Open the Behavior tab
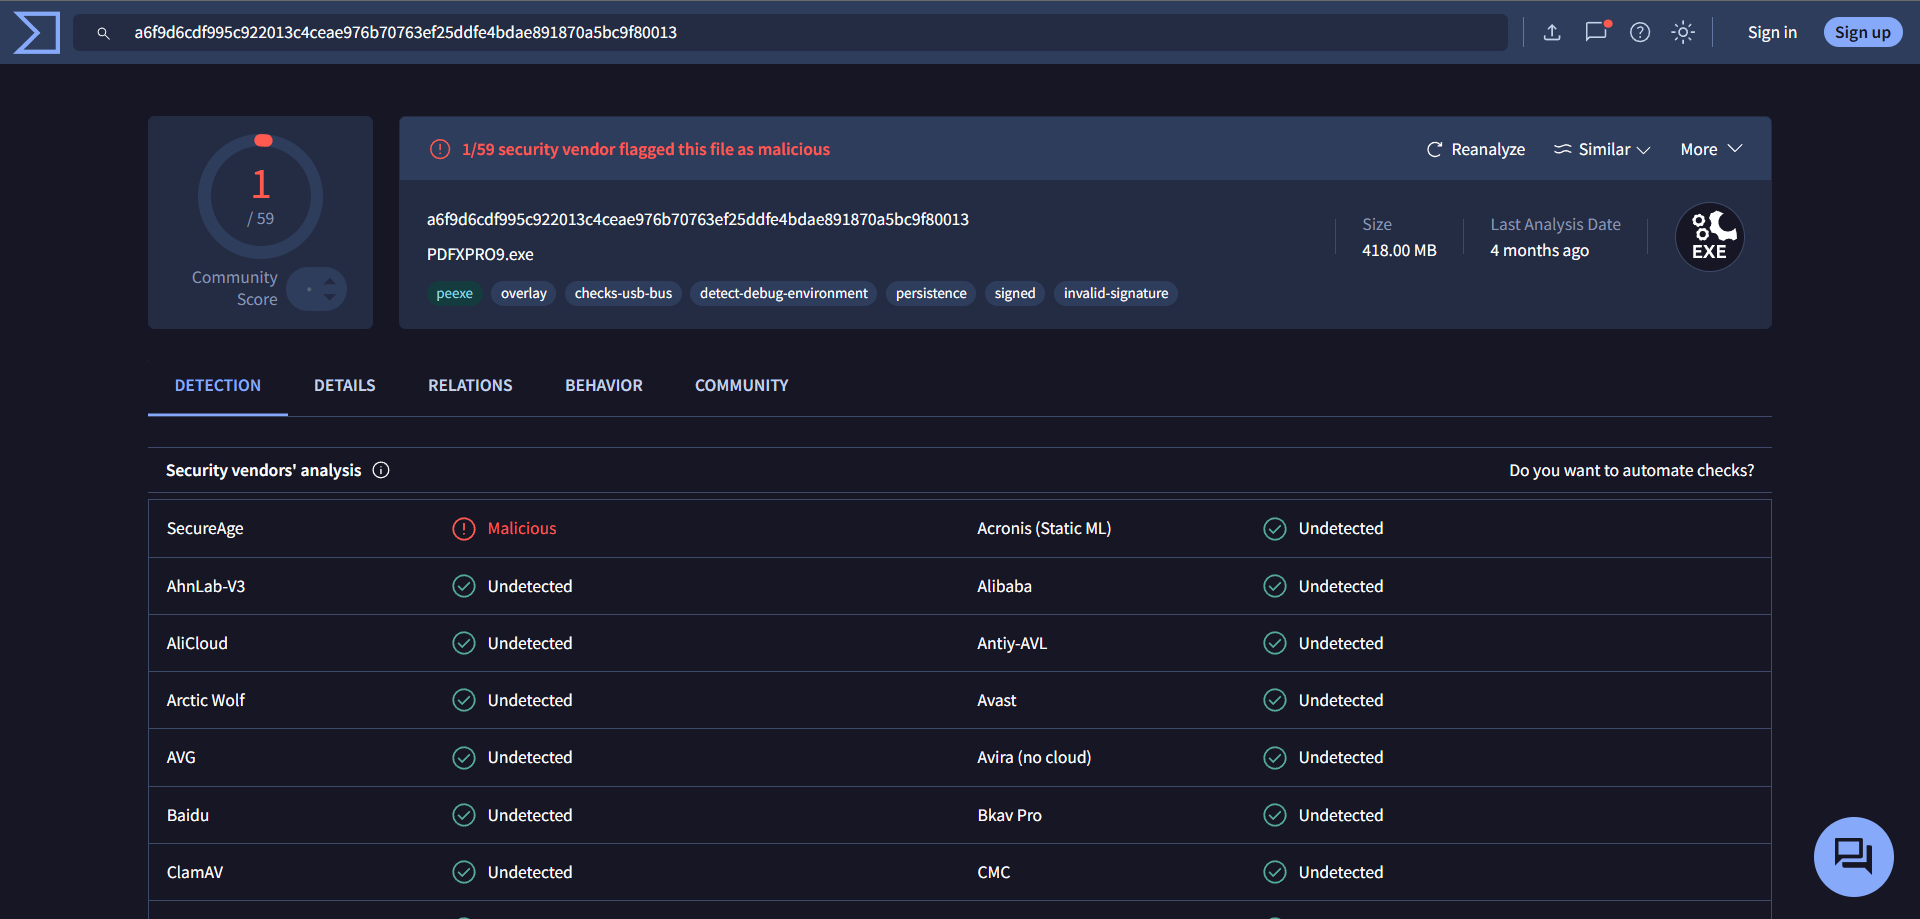The image size is (1920, 919). [603, 385]
